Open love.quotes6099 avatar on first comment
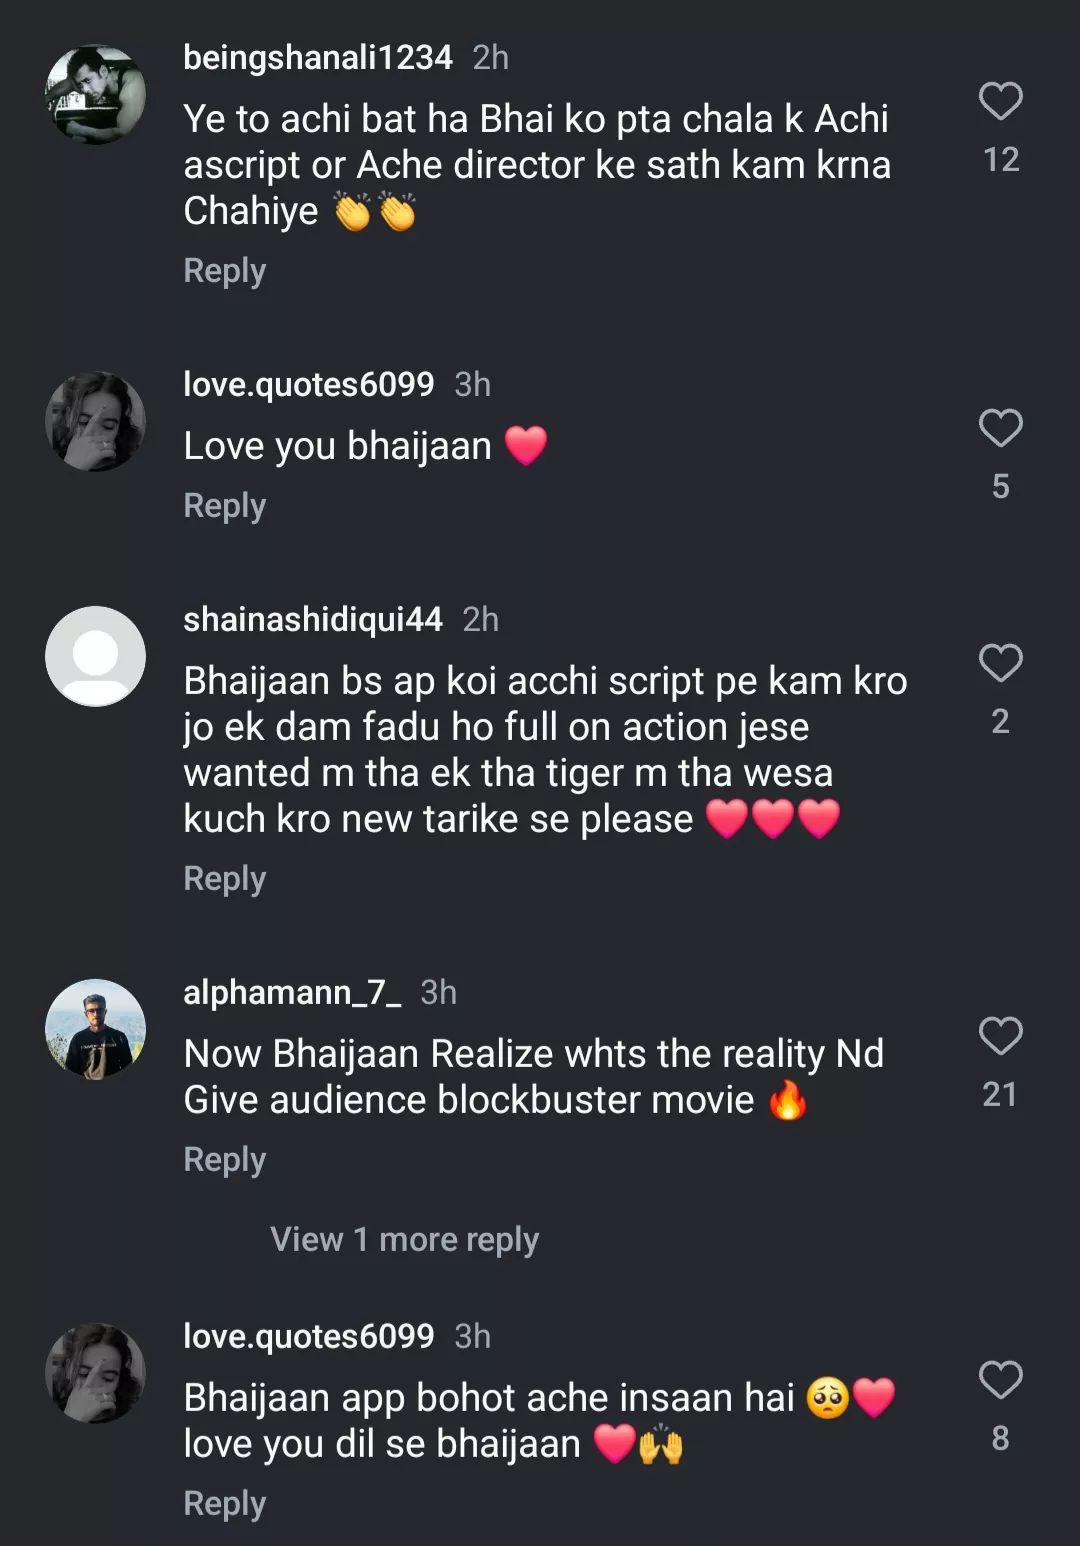Viewport: 1080px width, 1546px height. [96, 421]
